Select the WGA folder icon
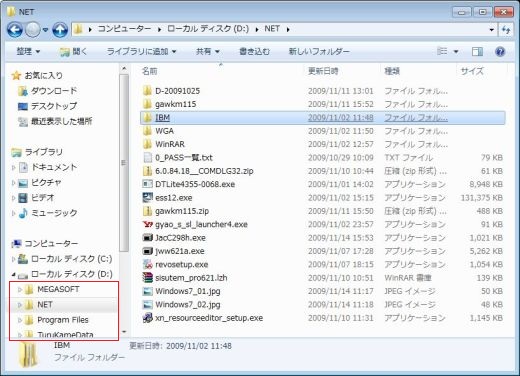Viewport: 520px width, 376px height. click(x=147, y=131)
